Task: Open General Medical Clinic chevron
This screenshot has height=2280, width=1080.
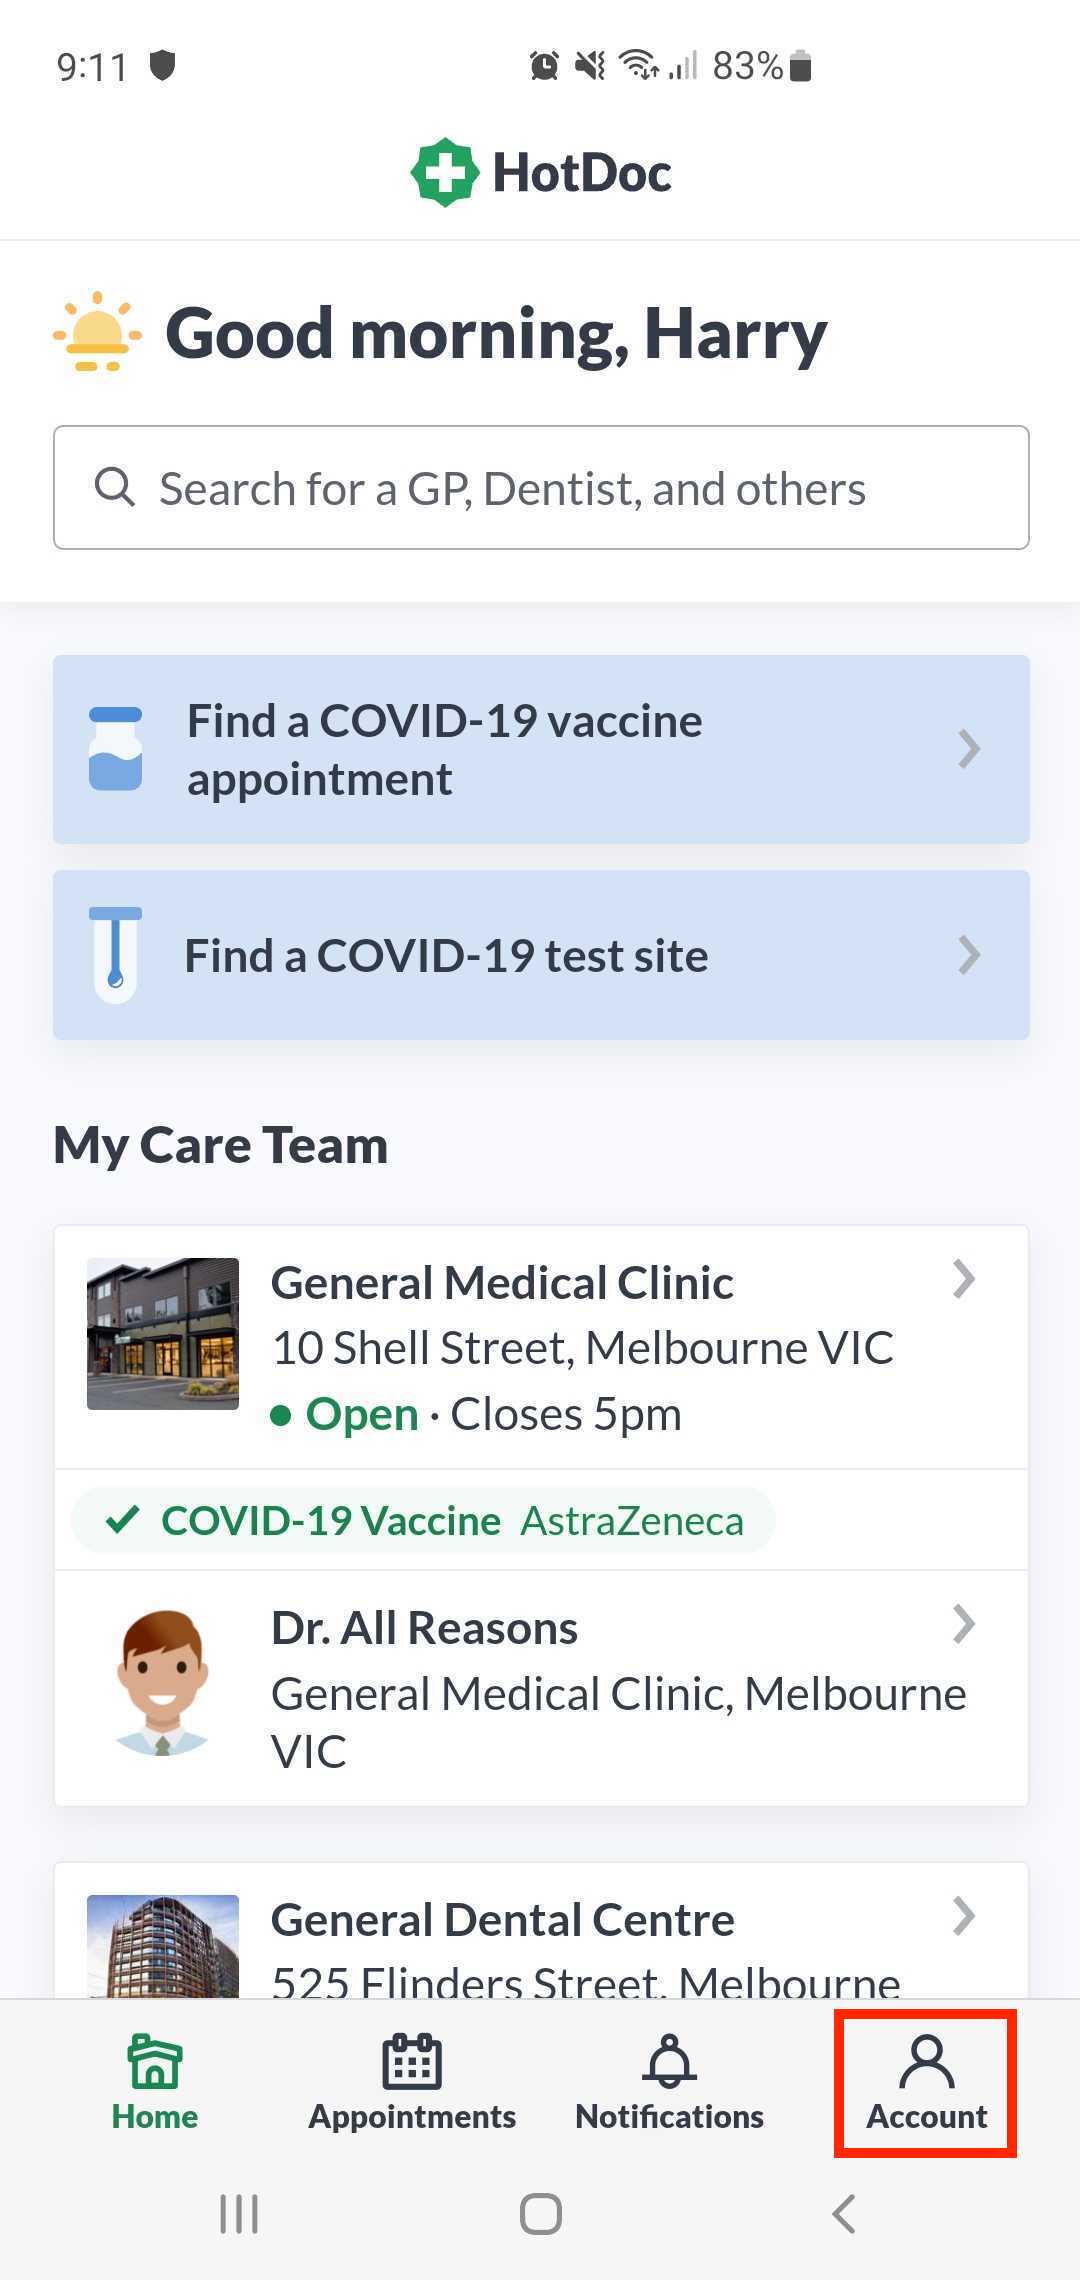Action: [964, 1279]
